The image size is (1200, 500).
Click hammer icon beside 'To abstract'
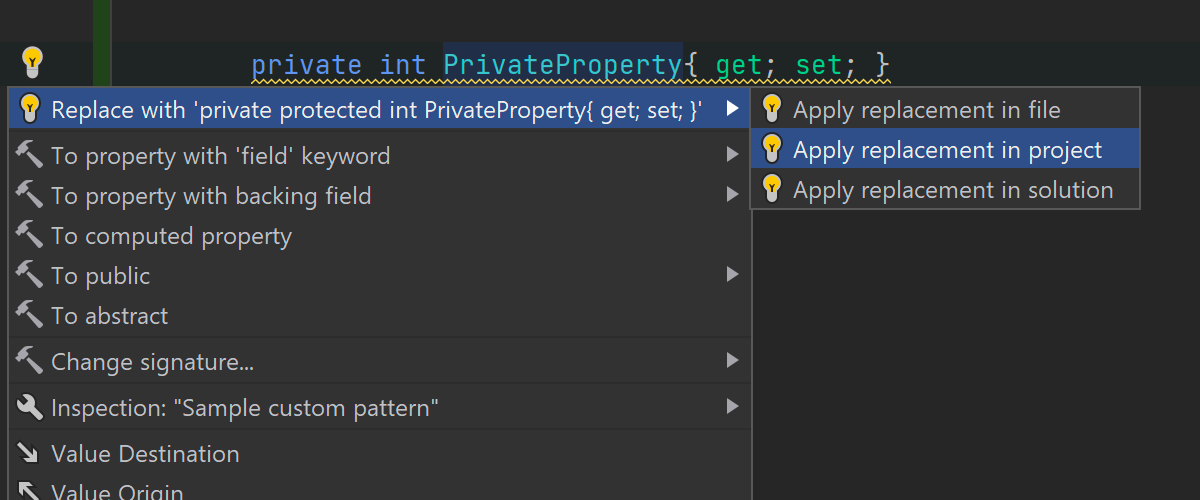(29, 316)
